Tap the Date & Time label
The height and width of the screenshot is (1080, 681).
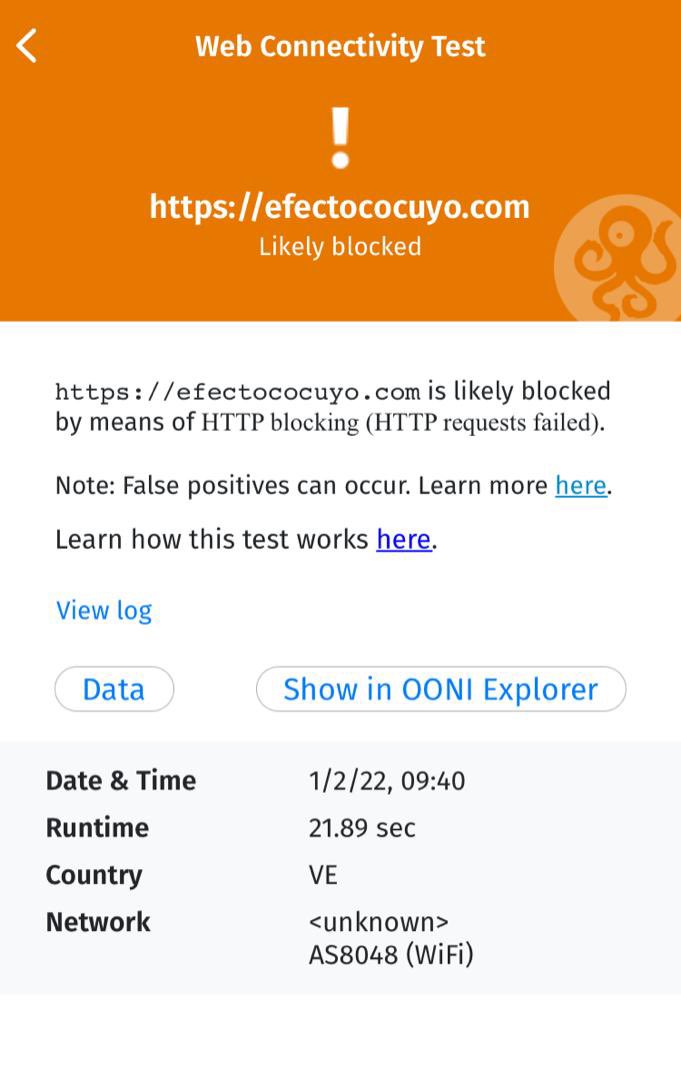pyautogui.click(x=121, y=780)
